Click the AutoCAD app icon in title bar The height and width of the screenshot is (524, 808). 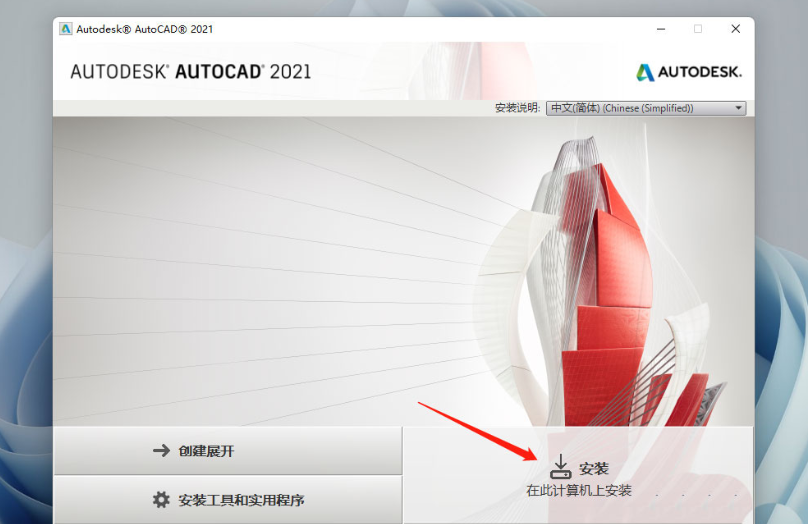66,29
